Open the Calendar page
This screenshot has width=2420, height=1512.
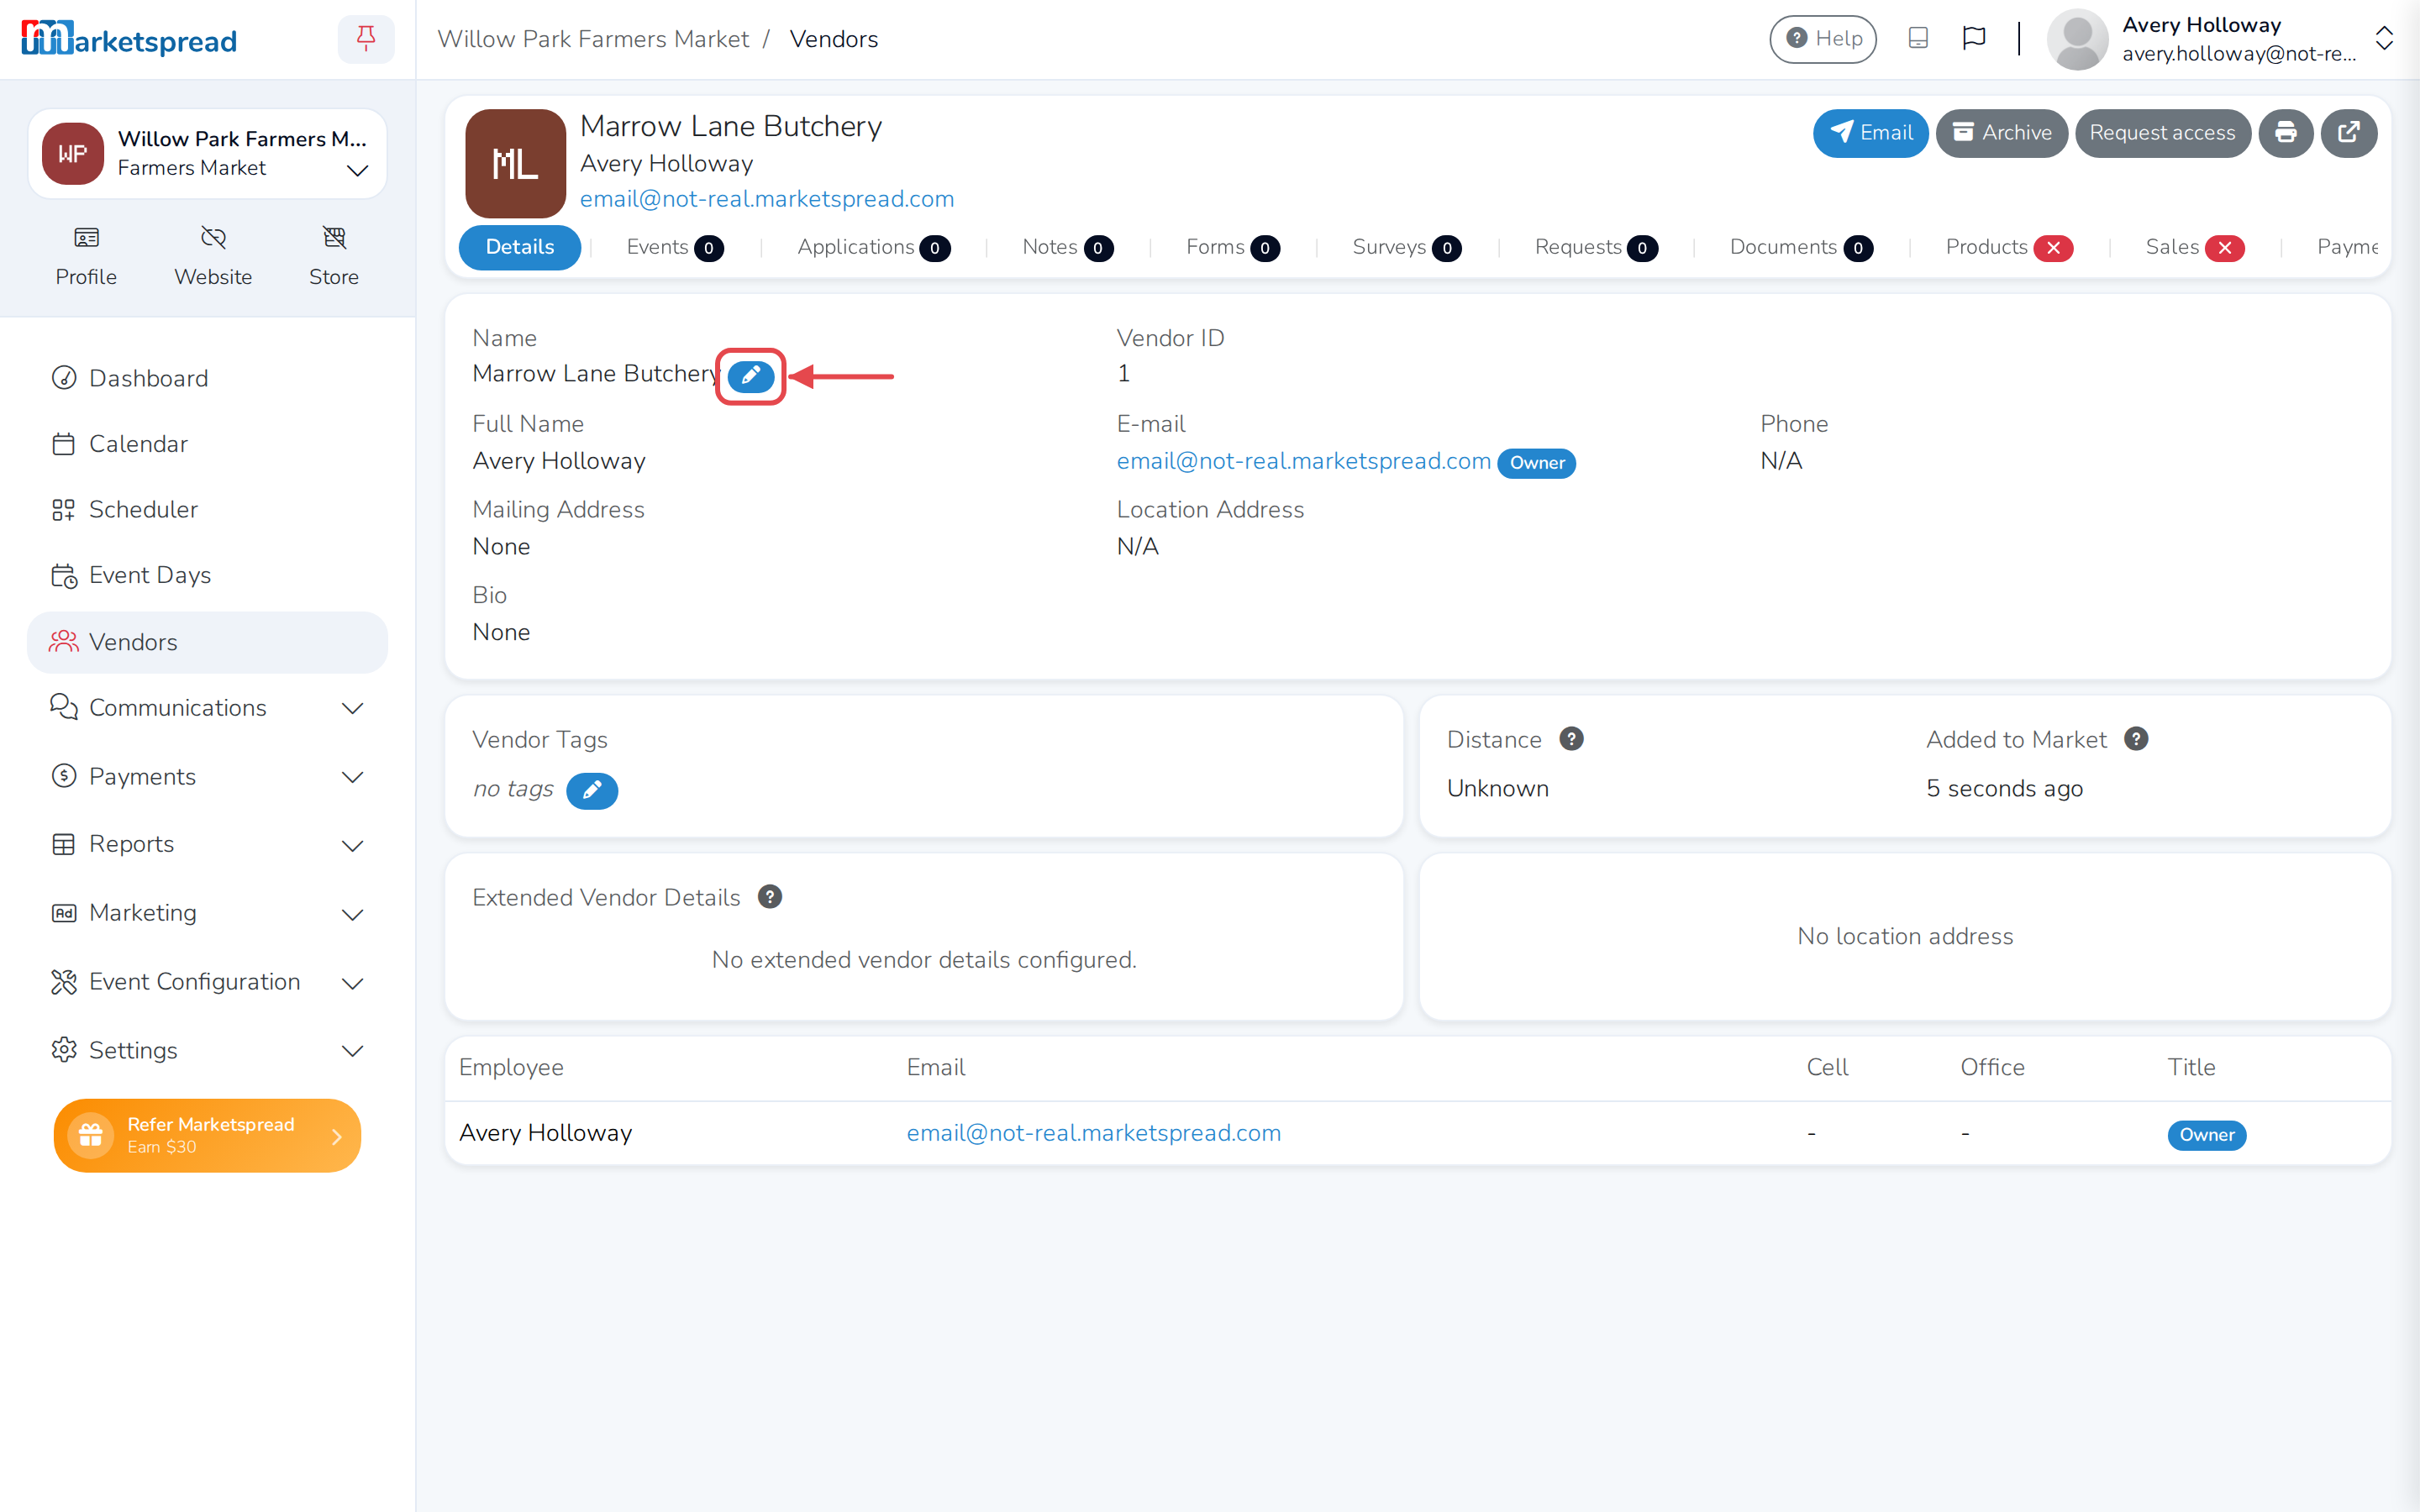click(x=207, y=444)
